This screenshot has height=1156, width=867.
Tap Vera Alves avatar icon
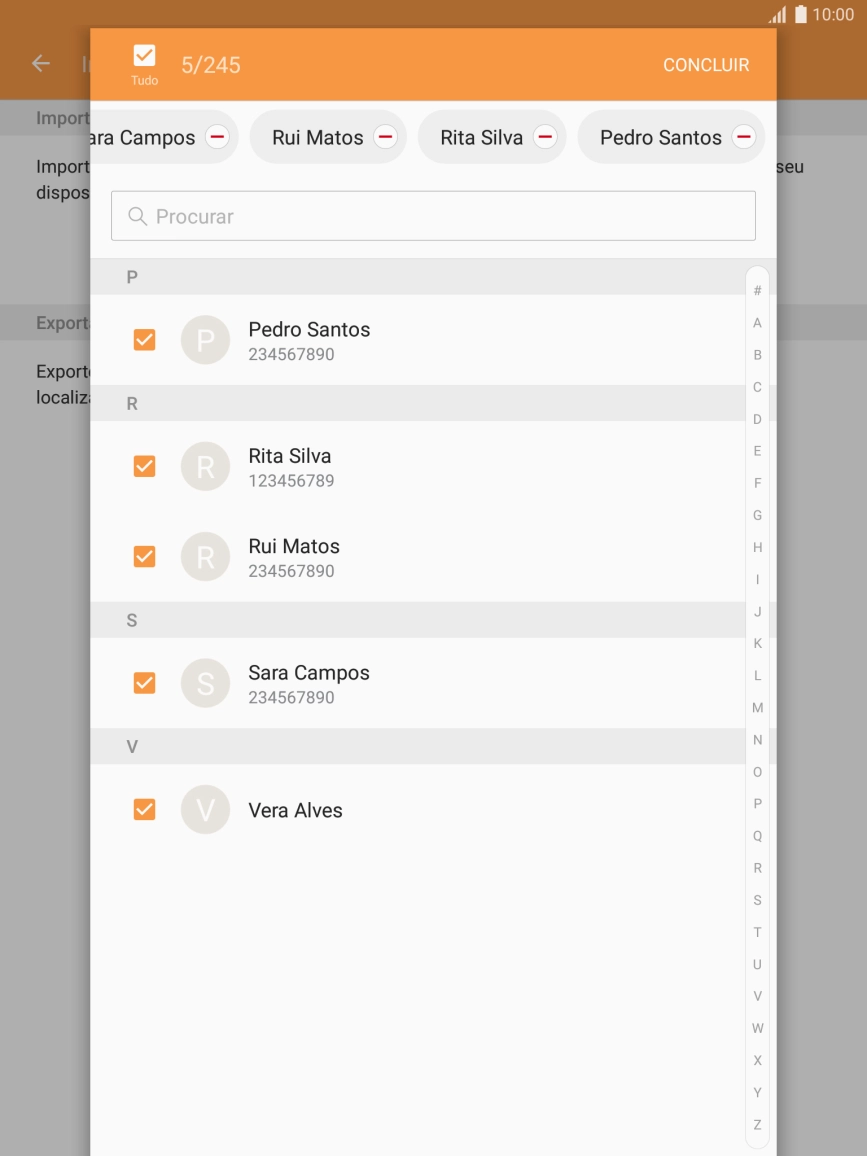click(205, 810)
